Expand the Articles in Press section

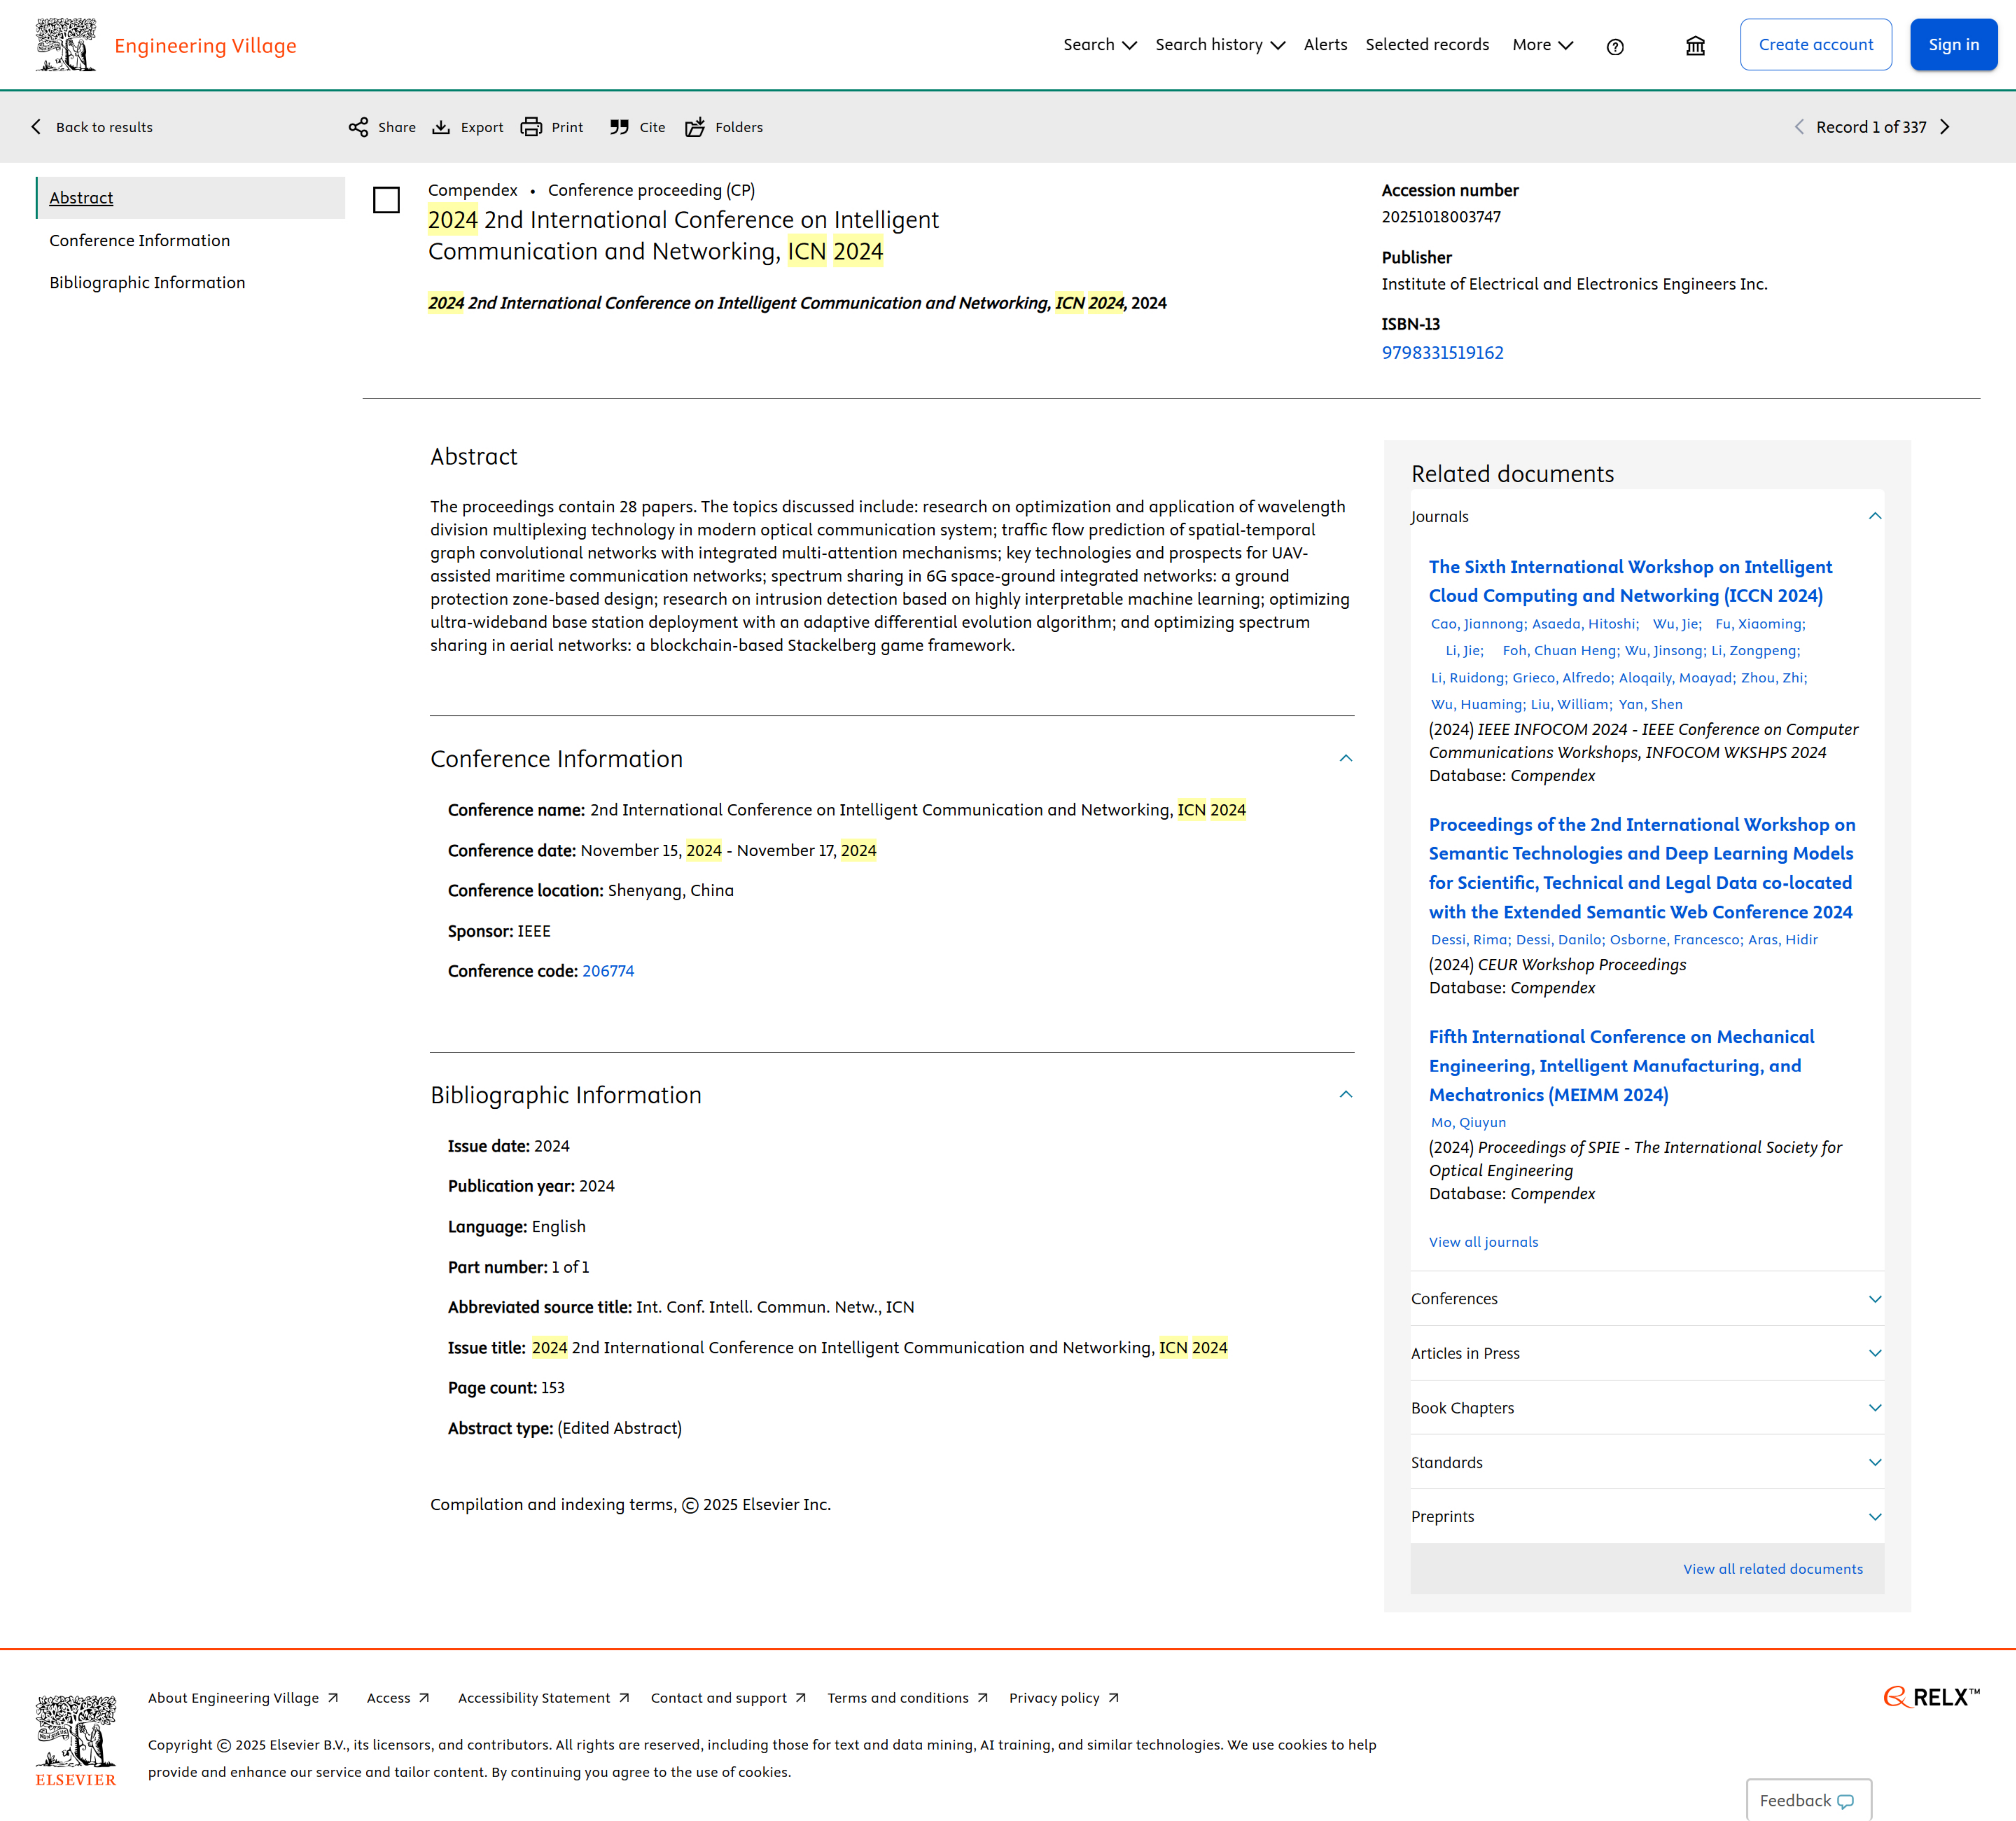1875,1353
